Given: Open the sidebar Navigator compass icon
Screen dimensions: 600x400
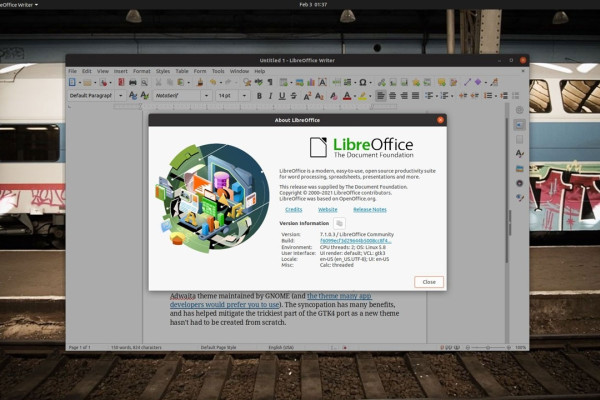Looking at the screenshot, I should (x=519, y=183).
